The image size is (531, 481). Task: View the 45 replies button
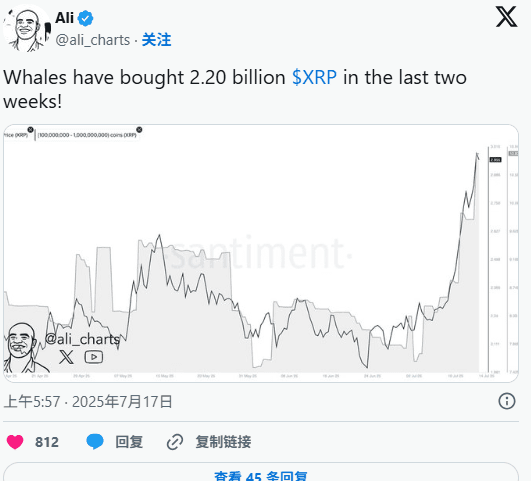click(261, 472)
